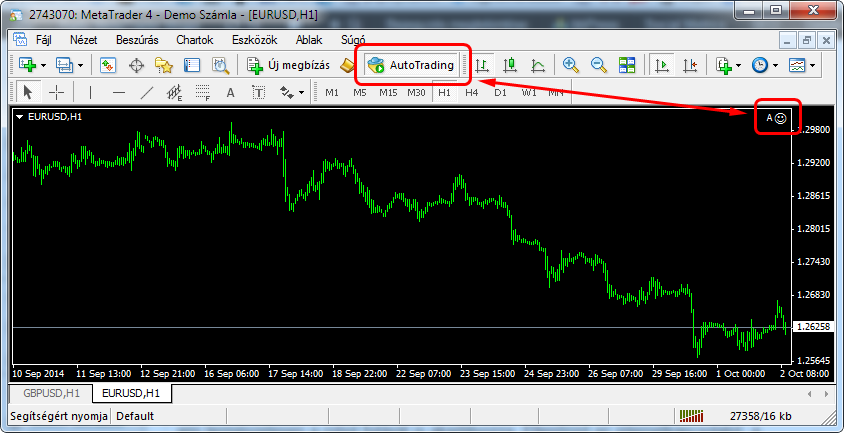Switch timeframe to D1
Screen dimensions: 844x433
[x=501, y=93]
